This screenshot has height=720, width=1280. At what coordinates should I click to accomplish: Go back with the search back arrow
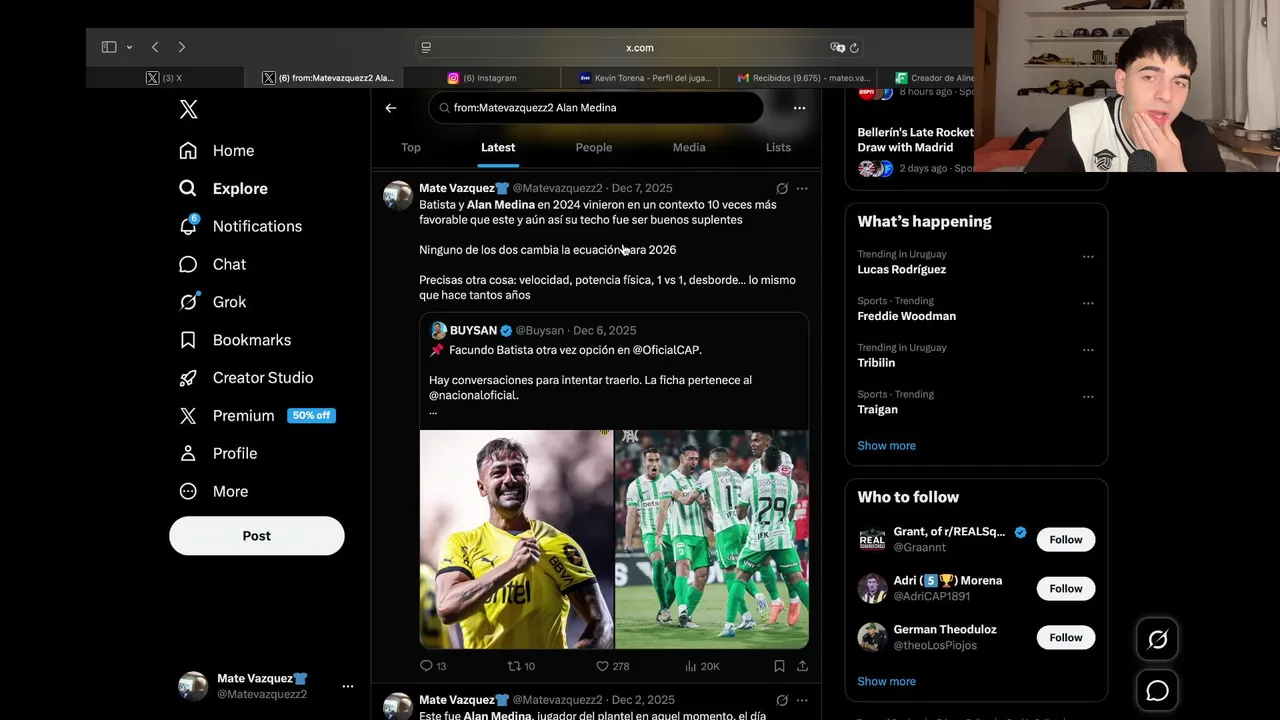point(391,108)
